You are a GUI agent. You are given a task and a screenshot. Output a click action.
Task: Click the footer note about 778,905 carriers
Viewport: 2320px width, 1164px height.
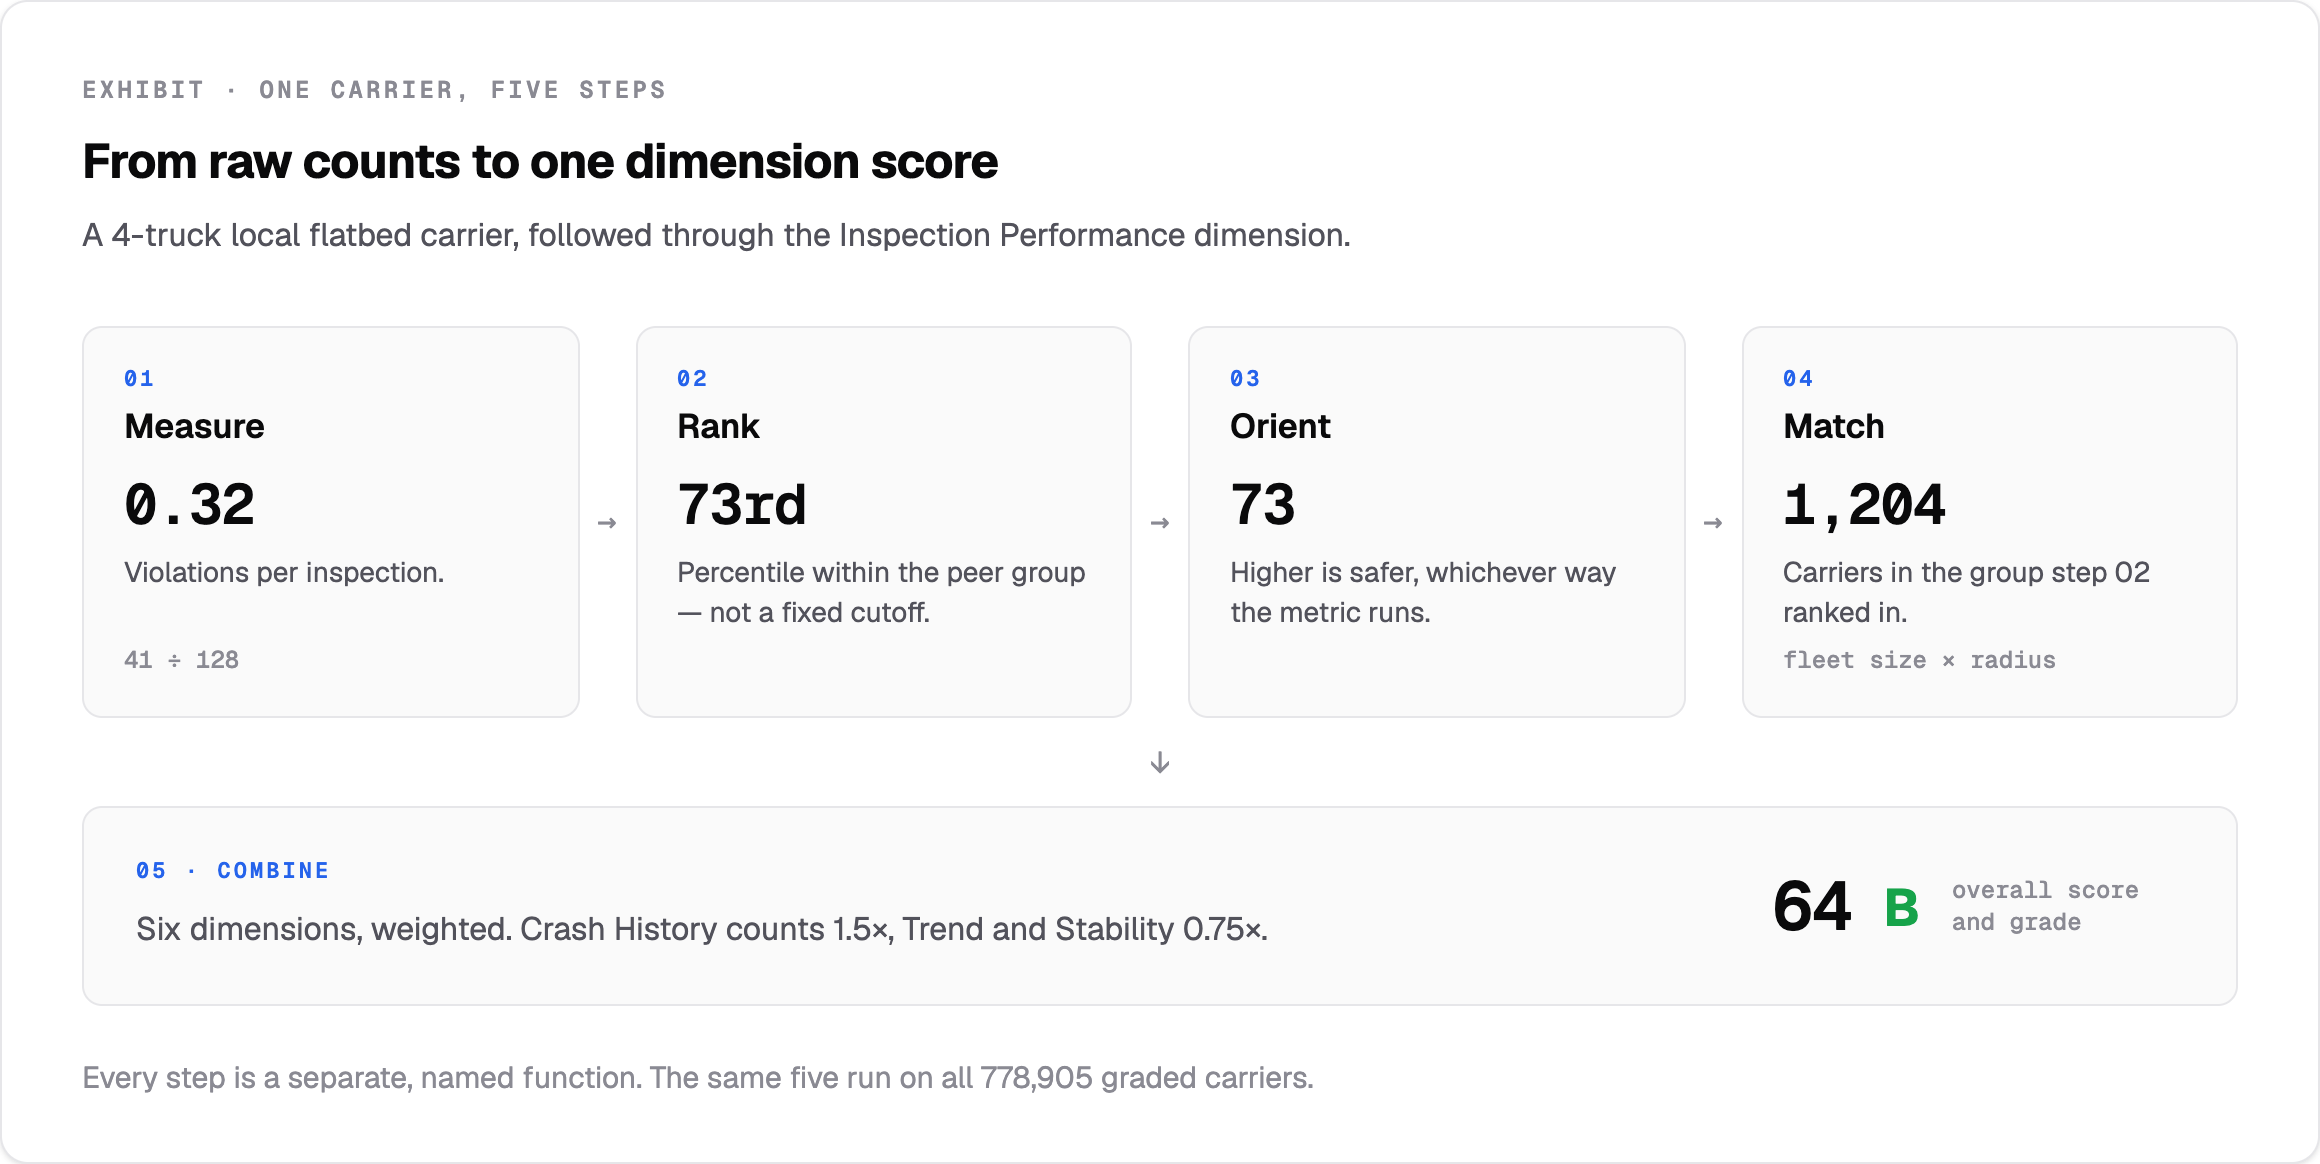pos(698,1077)
